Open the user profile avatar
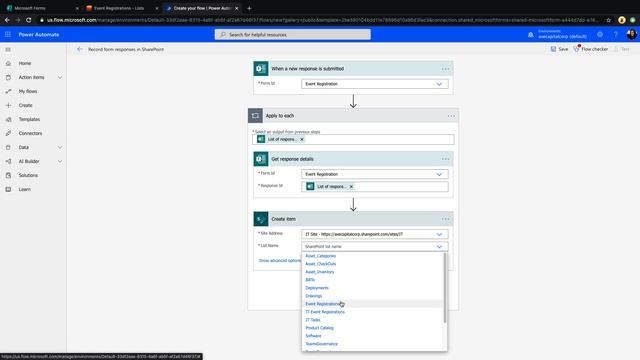The image size is (640, 360). pyautogui.click(x=631, y=35)
